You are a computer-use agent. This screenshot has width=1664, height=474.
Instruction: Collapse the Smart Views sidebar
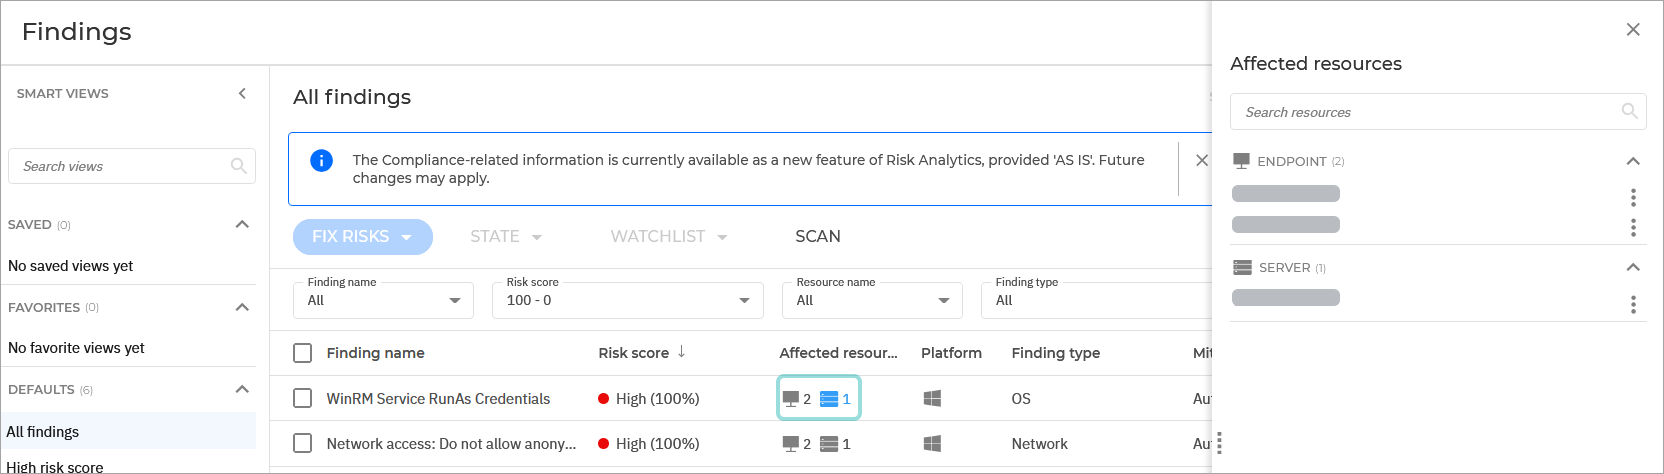click(242, 93)
